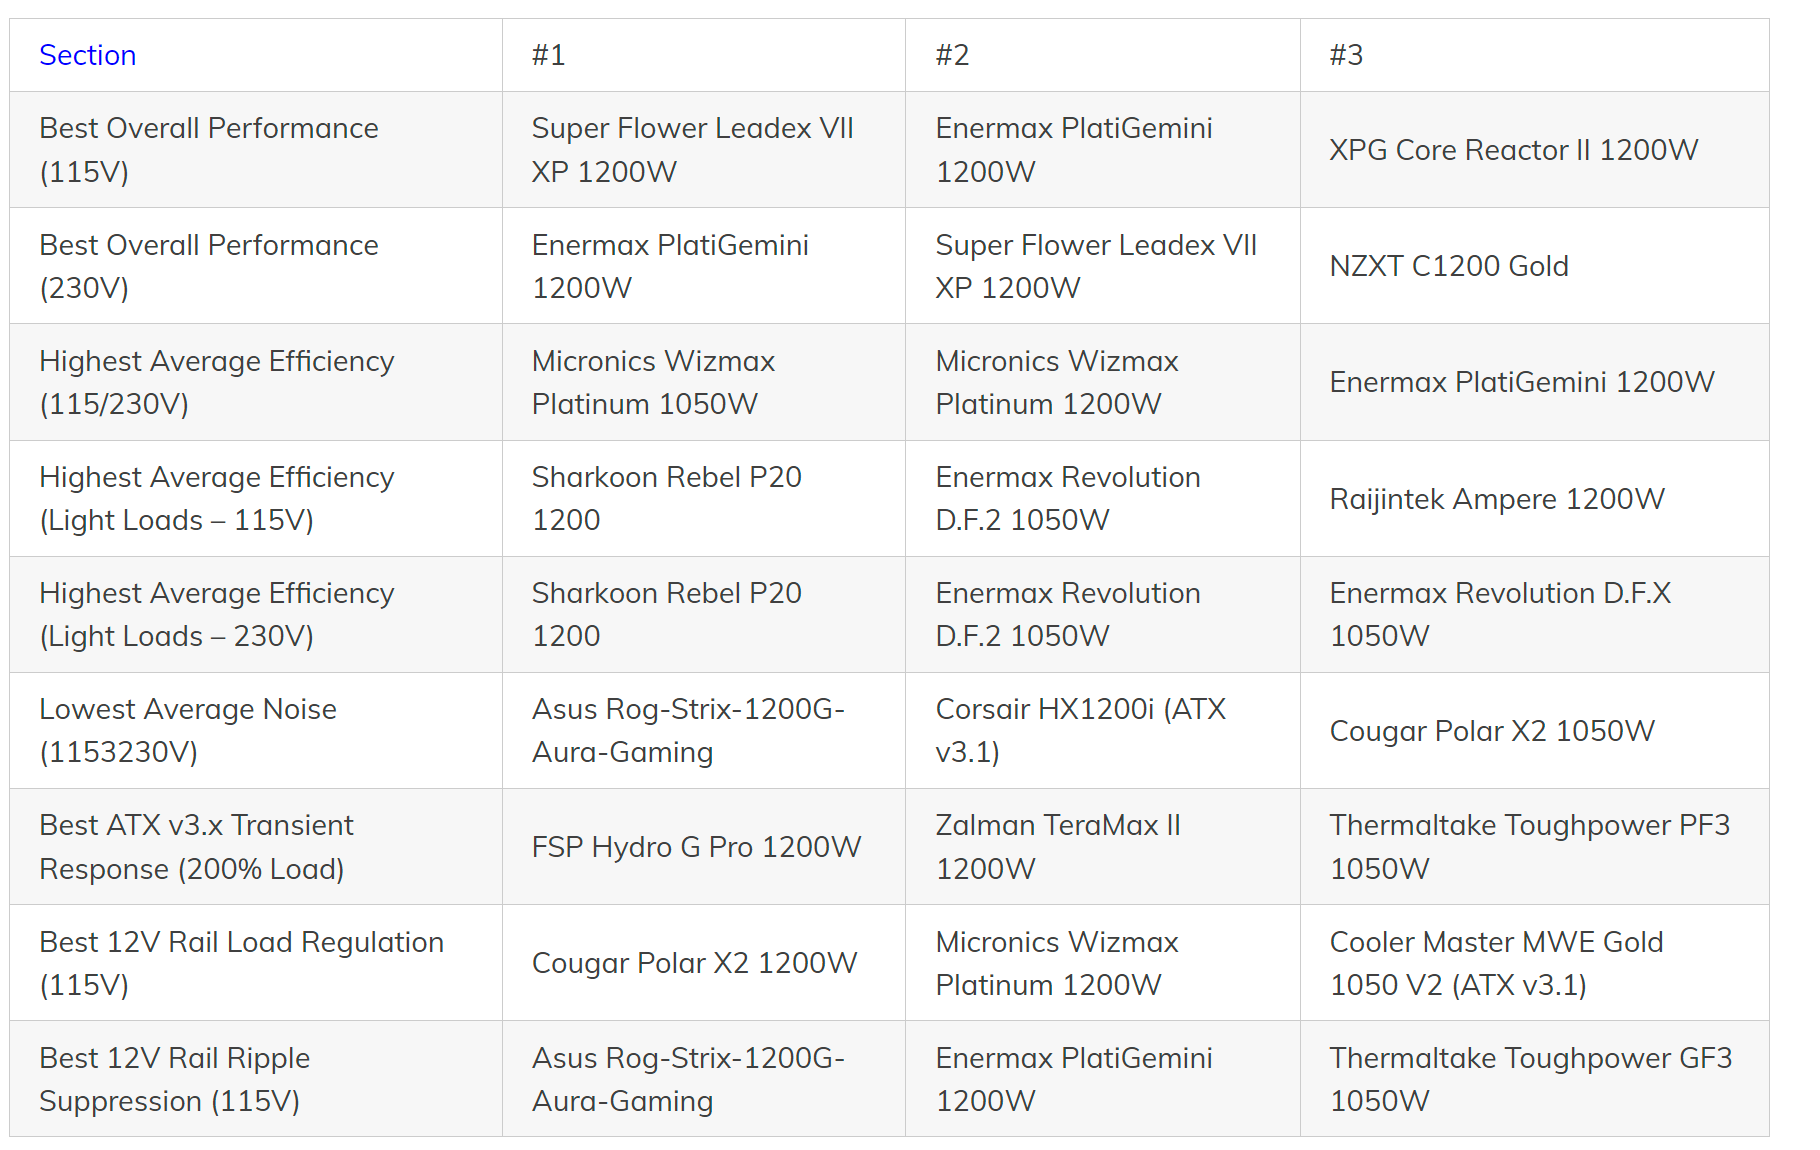1820x1150 pixels.
Task: Click the #1 column header
Action: click(548, 55)
